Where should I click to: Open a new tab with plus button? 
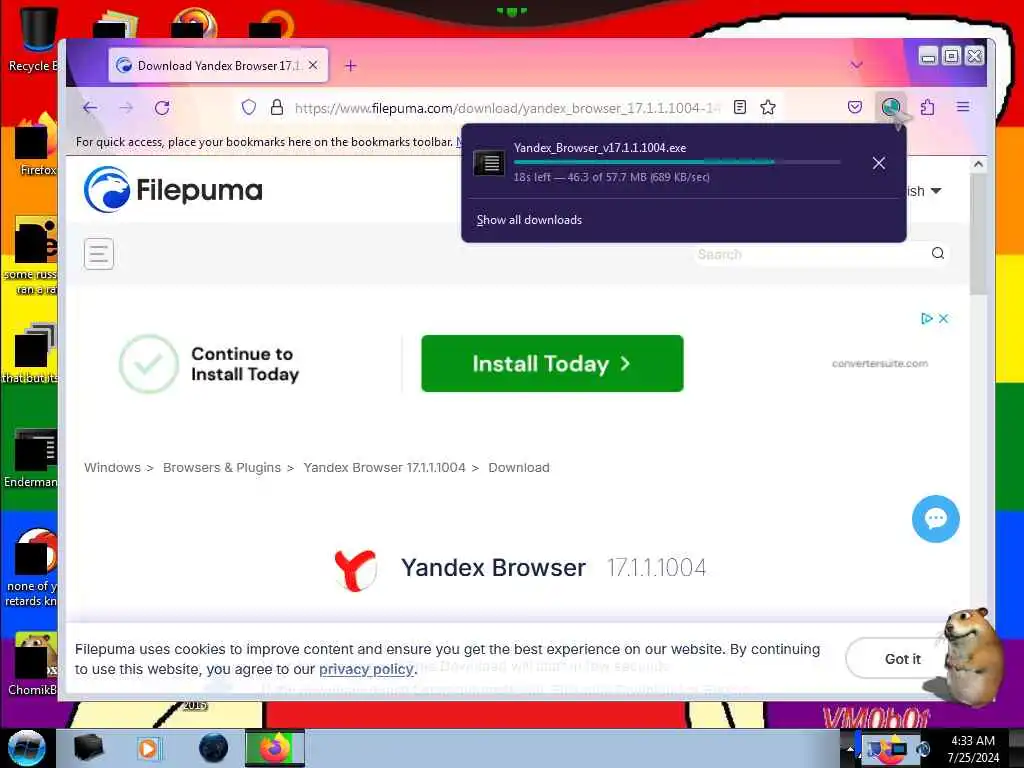351,66
